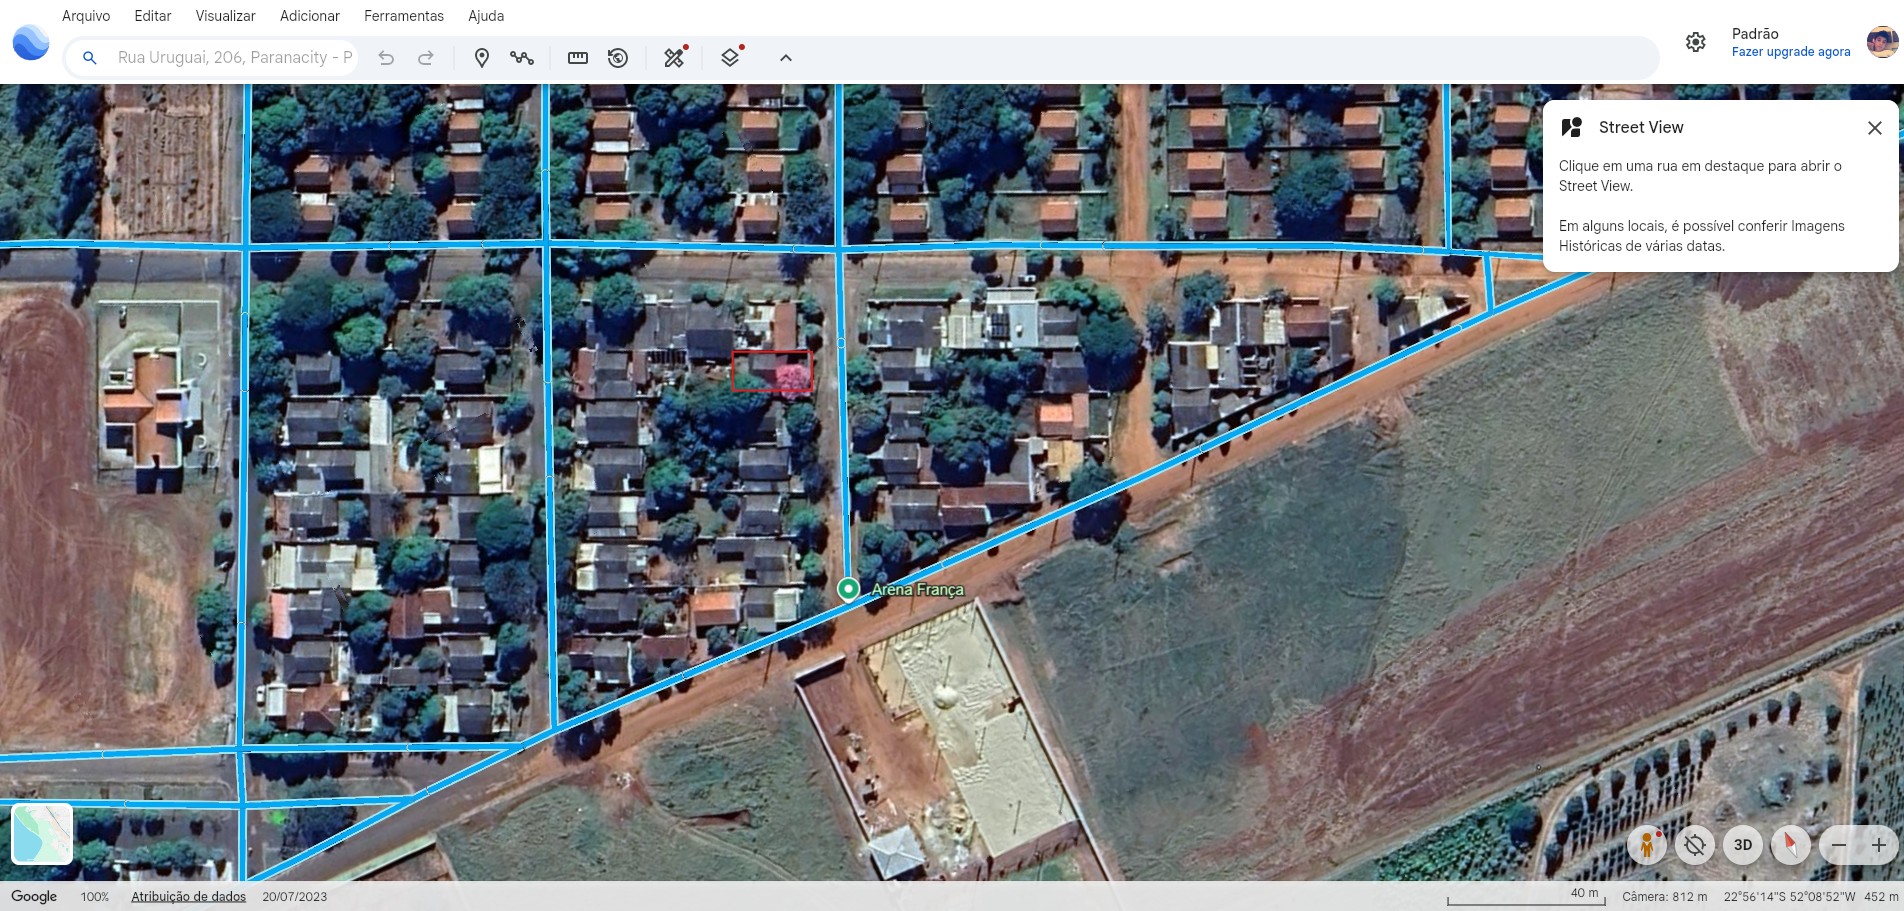Toggle the 3D view button
The width and height of the screenshot is (1904, 911).
1743,845
